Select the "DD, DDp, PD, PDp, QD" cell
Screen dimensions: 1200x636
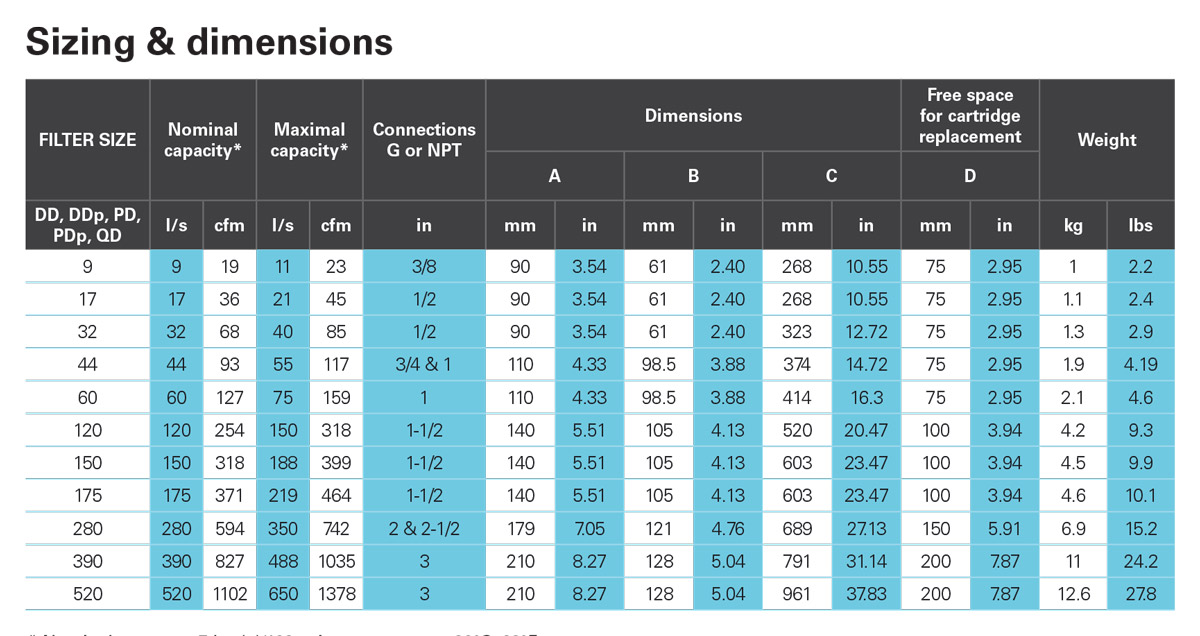click(87, 225)
